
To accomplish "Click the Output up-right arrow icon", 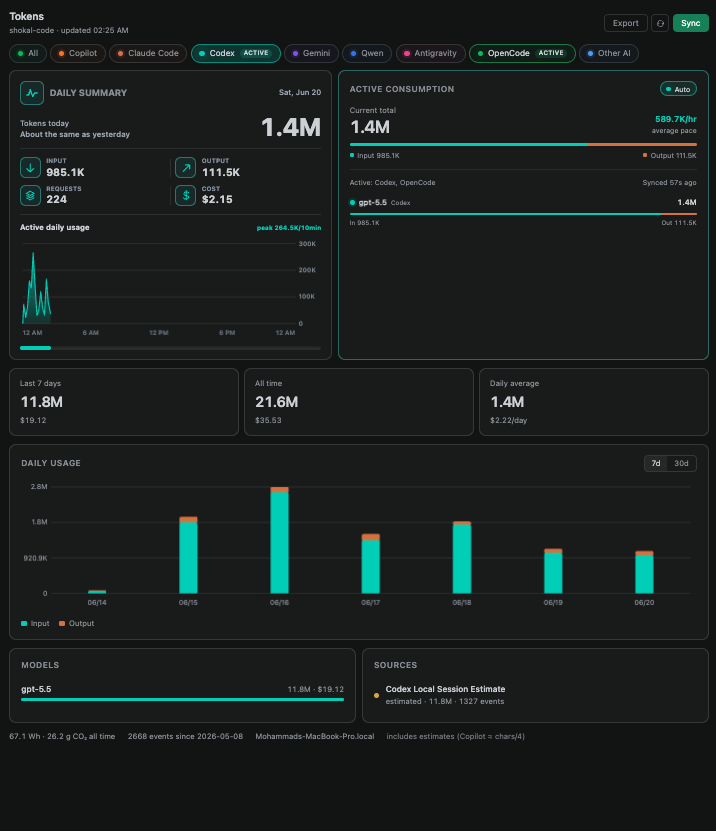I will click(x=185, y=167).
